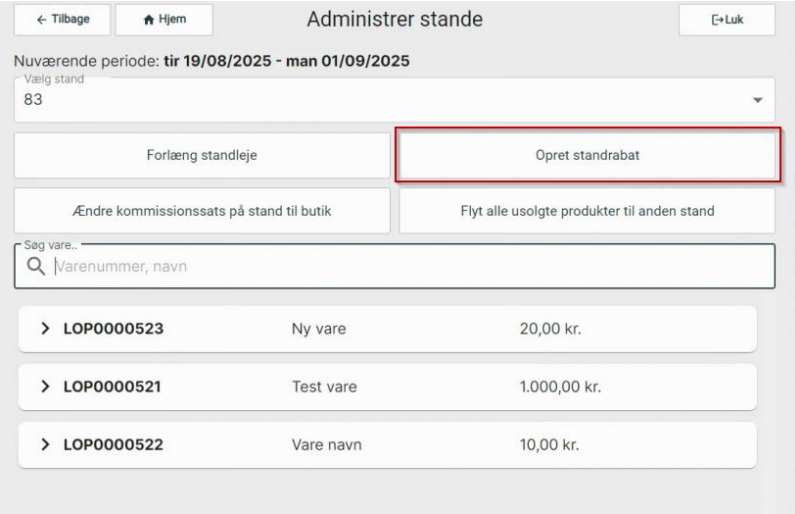Focus the Søg vare search field

(x=400, y=267)
